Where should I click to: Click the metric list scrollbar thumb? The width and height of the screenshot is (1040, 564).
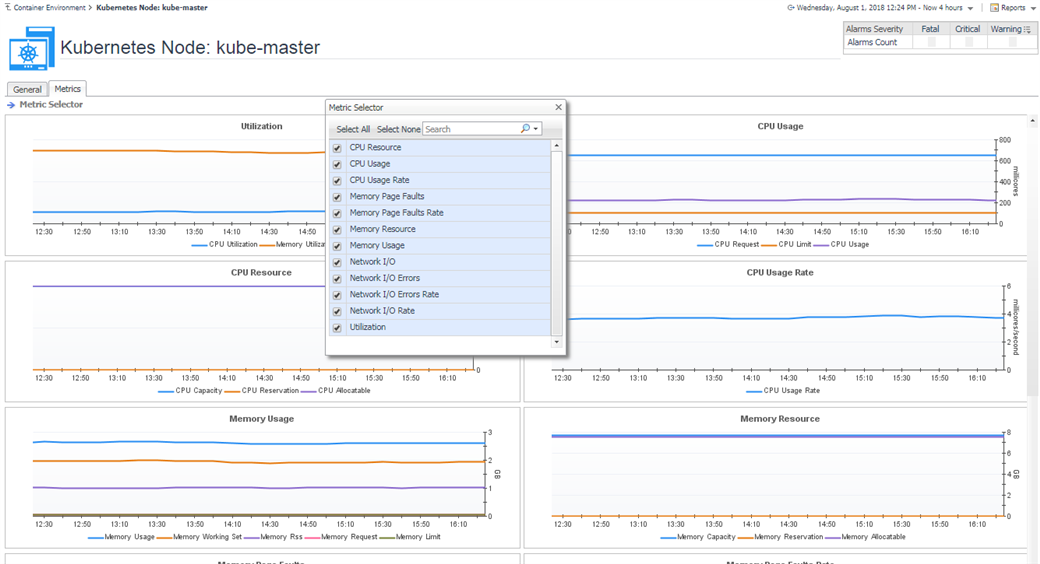[x=556, y=243]
